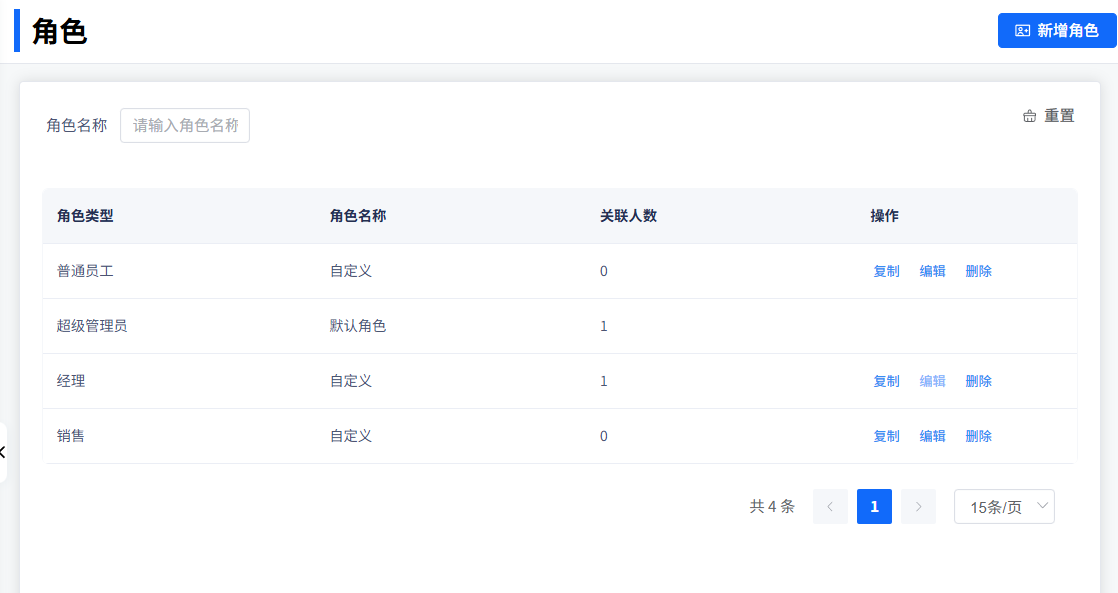The width and height of the screenshot is (1118, 593).
Task: Go to the next page arrow
Action: click(x=918, y=507)
